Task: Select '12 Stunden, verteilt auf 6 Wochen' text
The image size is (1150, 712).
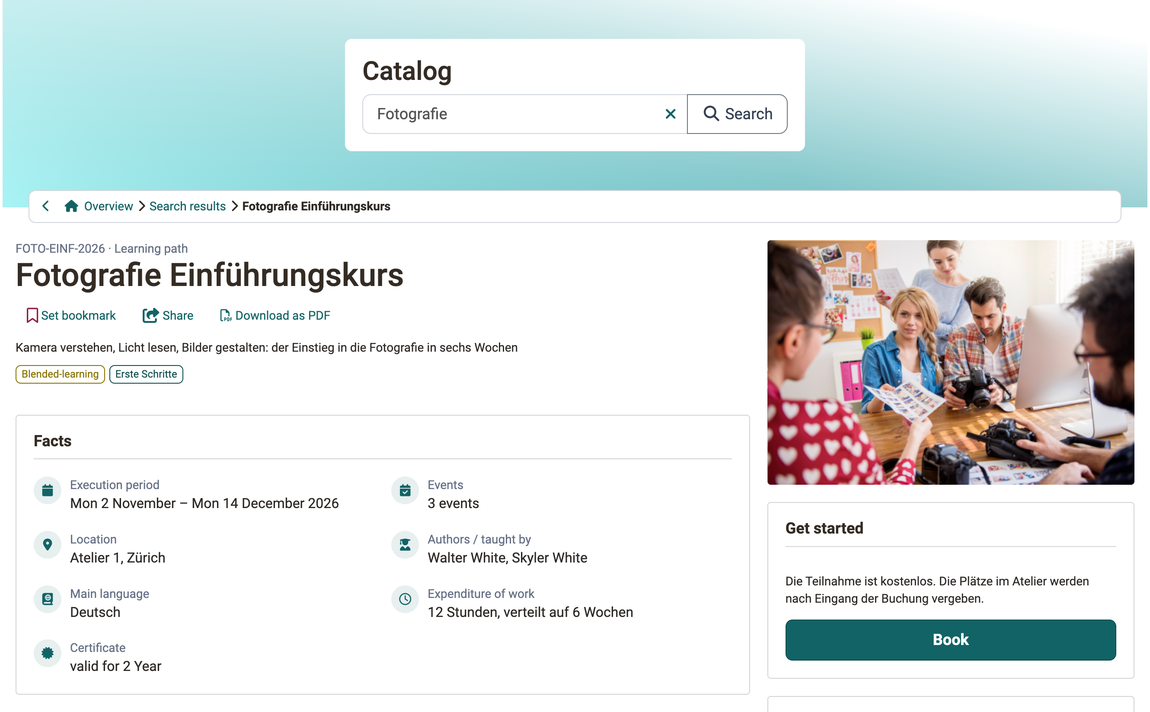Action: click(530, 612)
